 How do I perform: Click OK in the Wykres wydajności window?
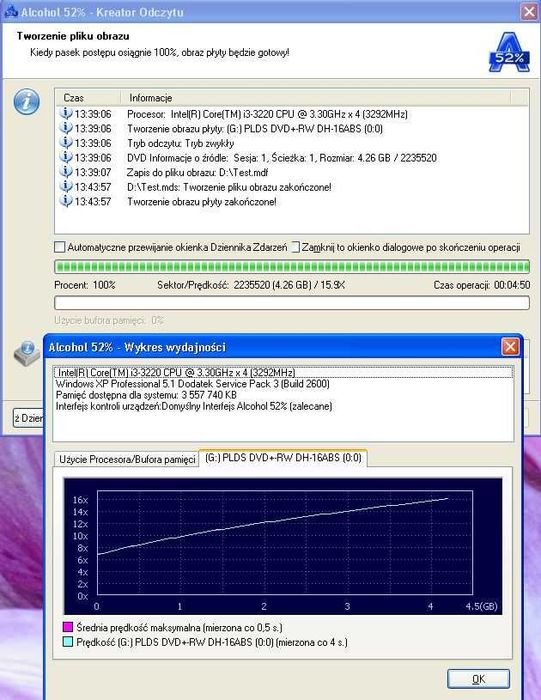tap(479, 679)
